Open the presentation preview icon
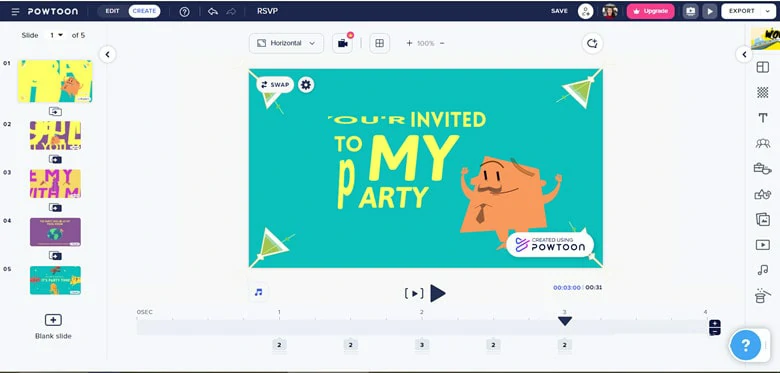Viewport: 780px width, 373px height. tap(690, 11)
